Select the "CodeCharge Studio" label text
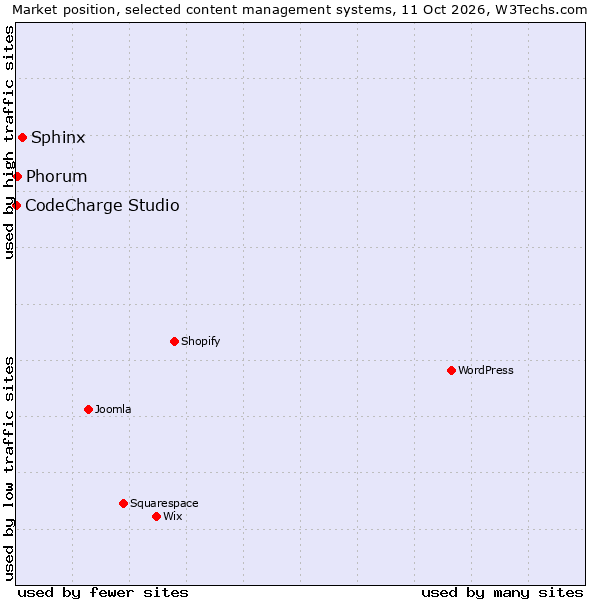600x600 pixels. (102, 205)
